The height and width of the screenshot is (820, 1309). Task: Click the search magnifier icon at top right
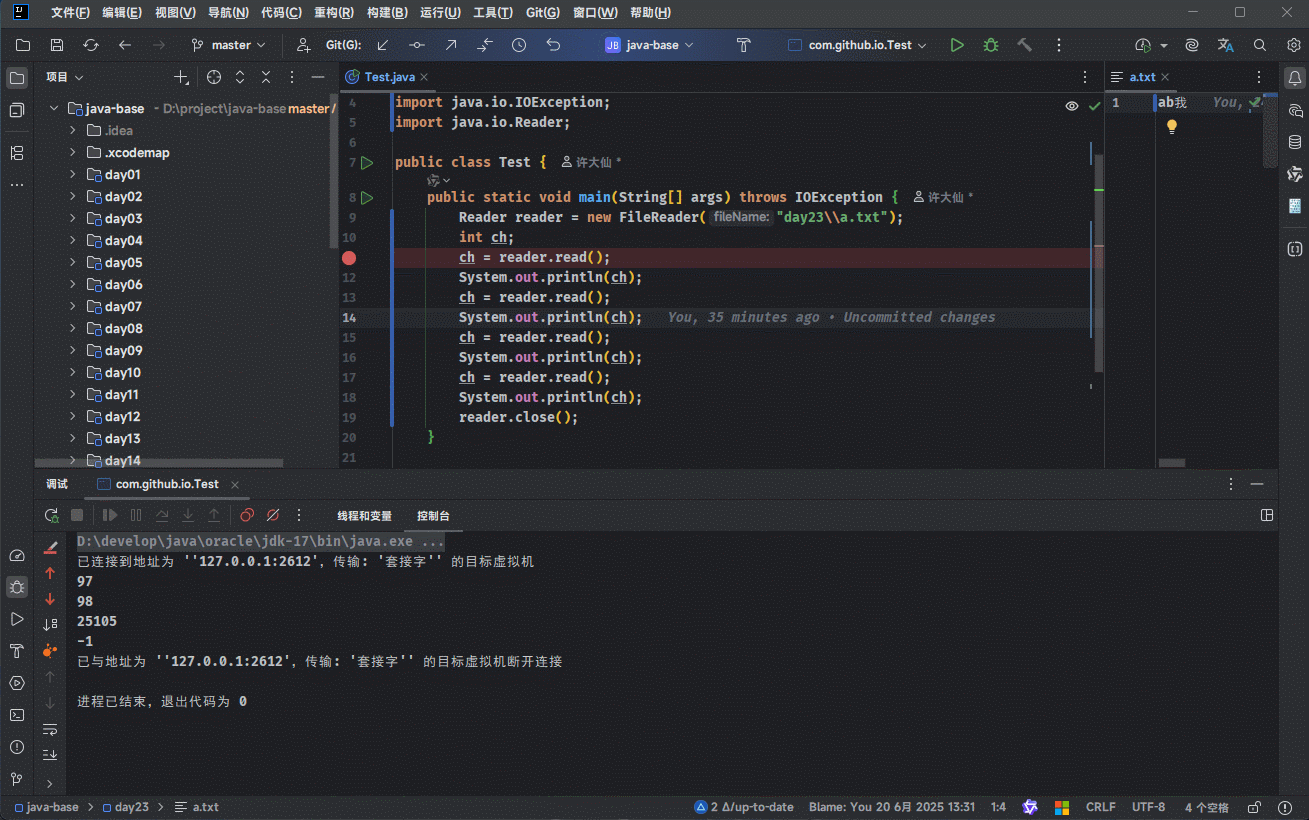tap(1260, 45)
